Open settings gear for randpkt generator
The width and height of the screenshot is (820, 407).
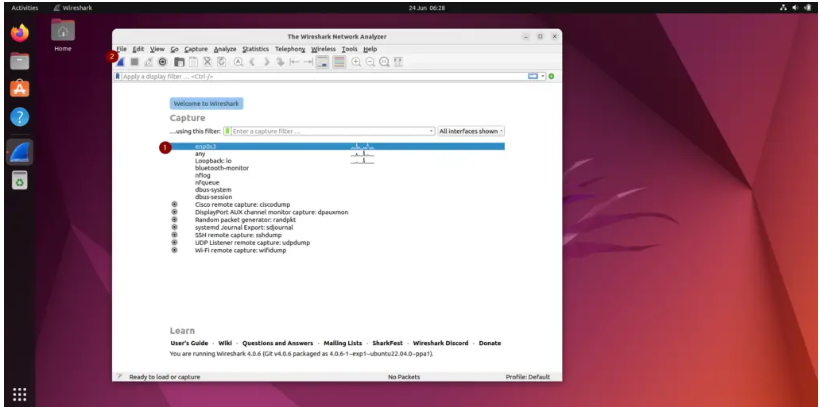tap(175, 220)
